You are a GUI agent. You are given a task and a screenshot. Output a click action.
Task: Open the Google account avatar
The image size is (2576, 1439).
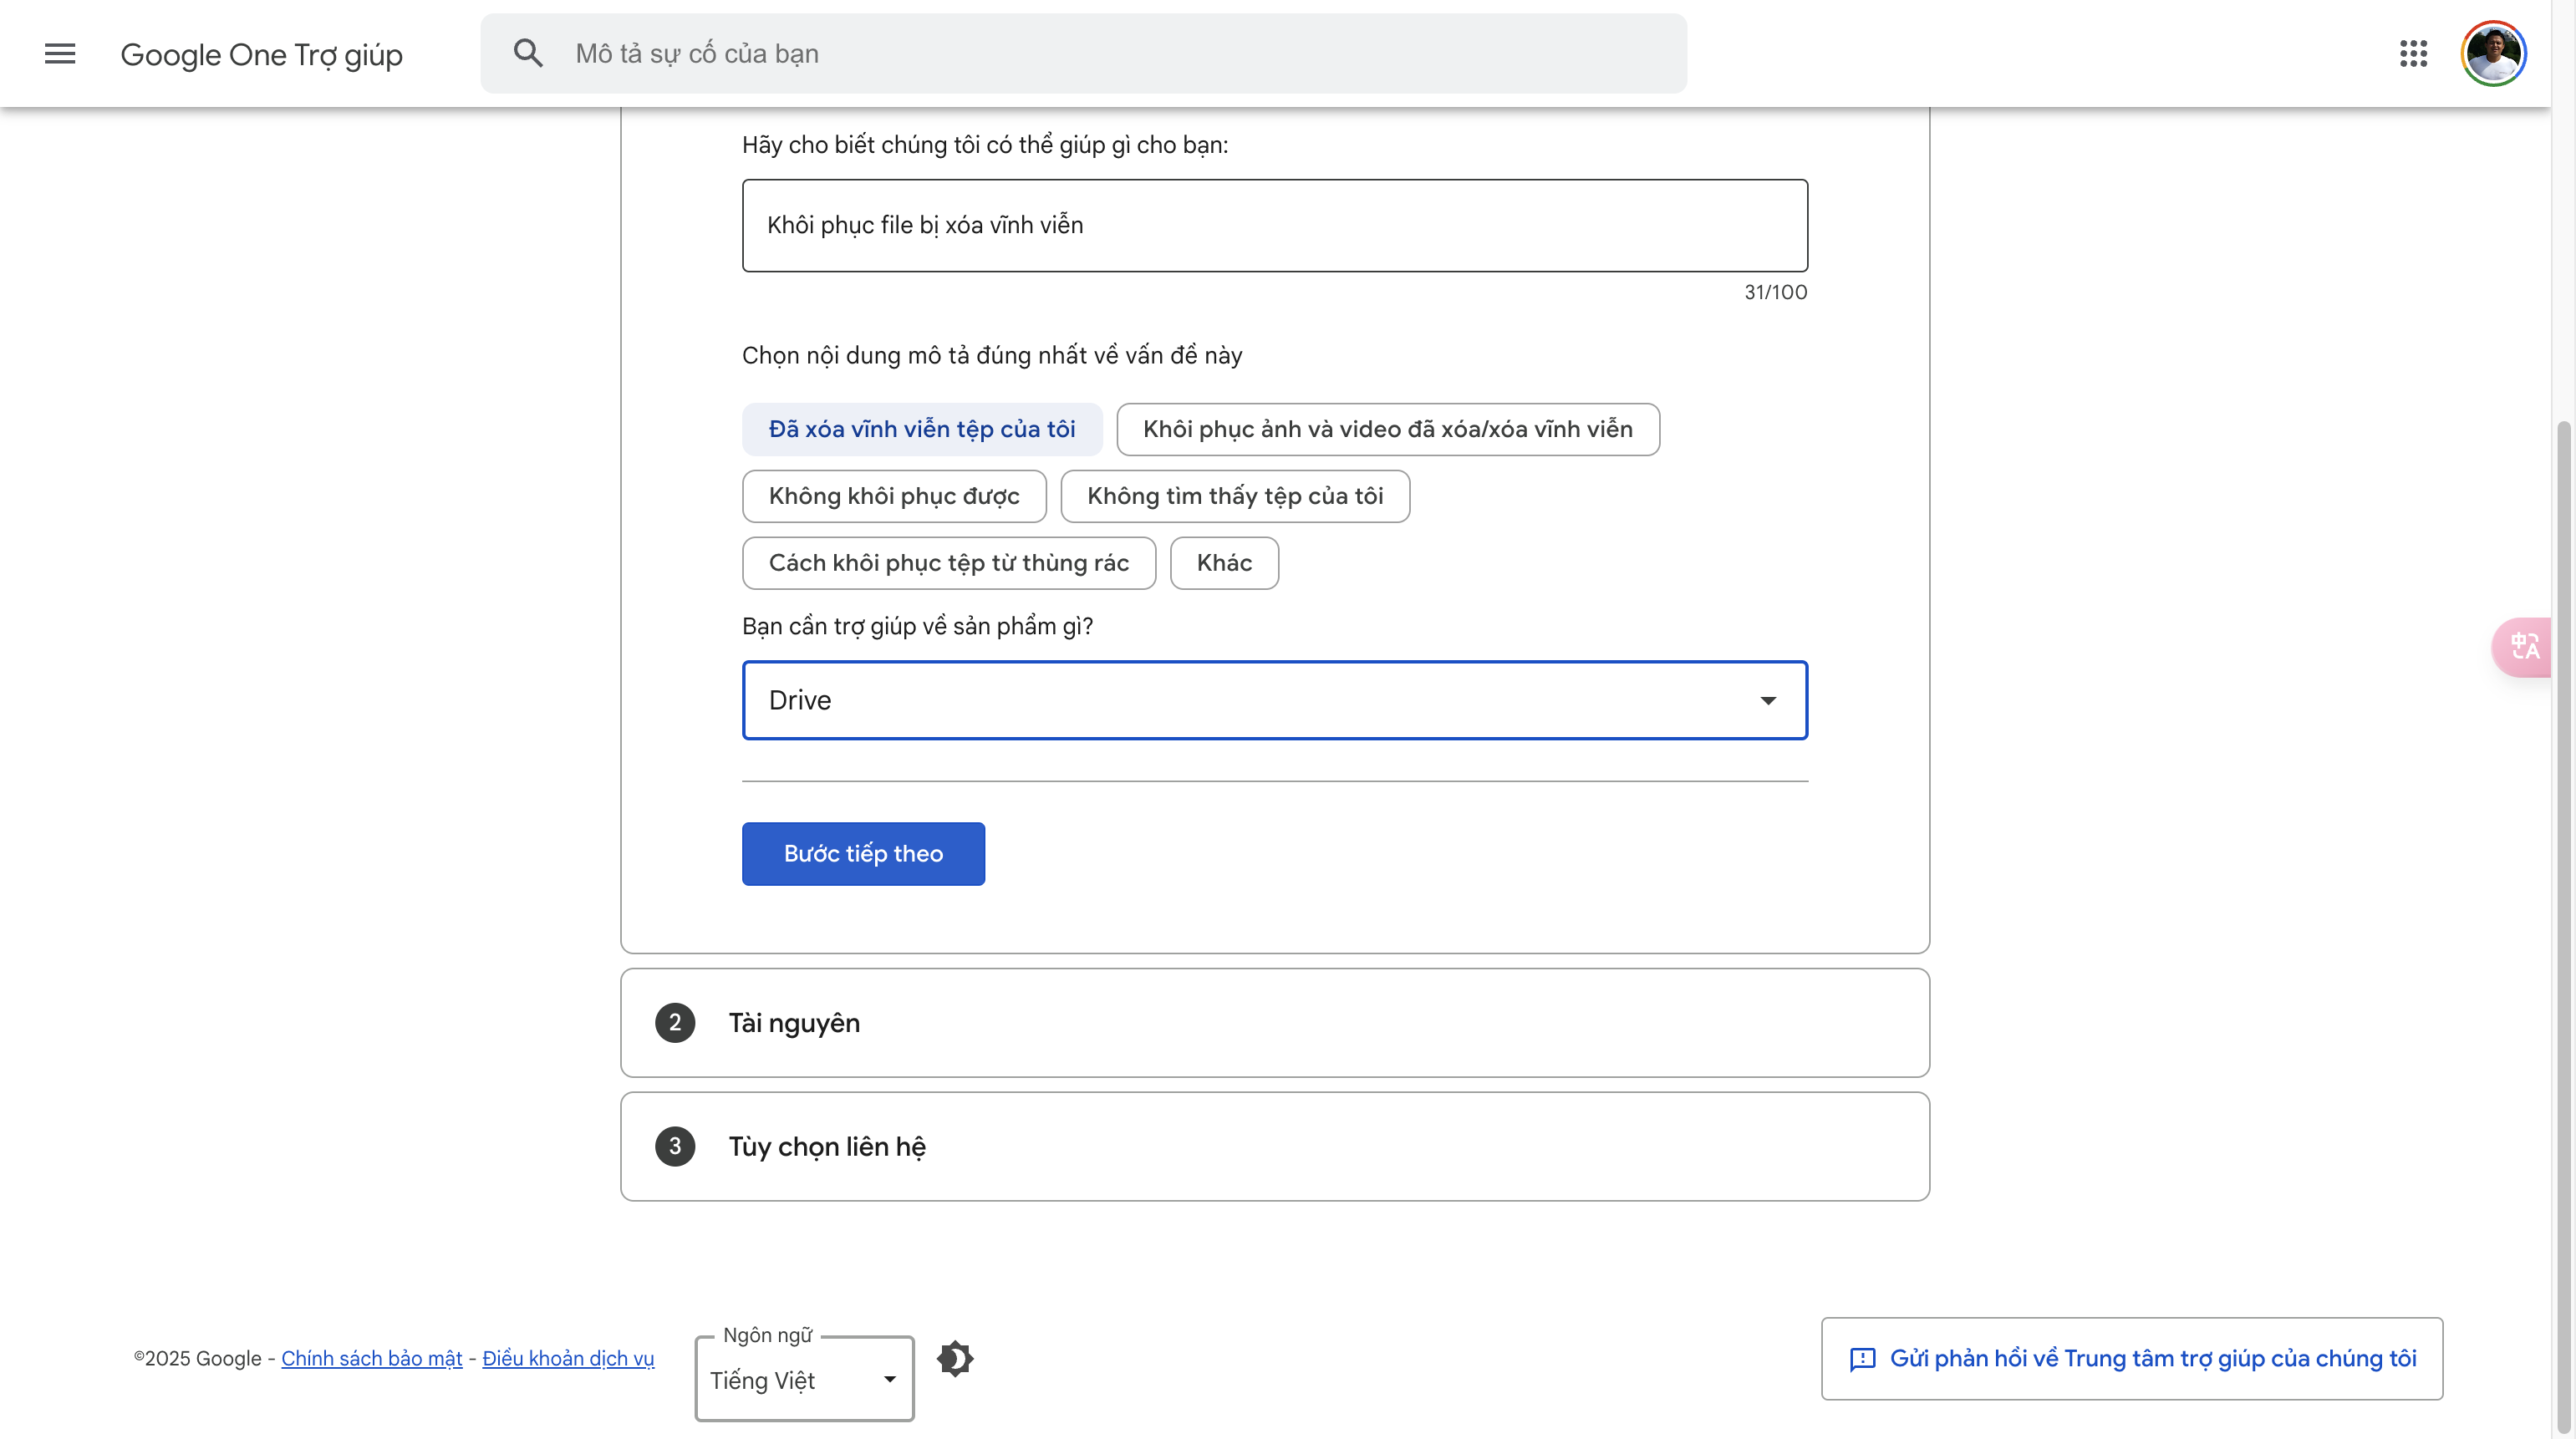tap(2493, 53)
